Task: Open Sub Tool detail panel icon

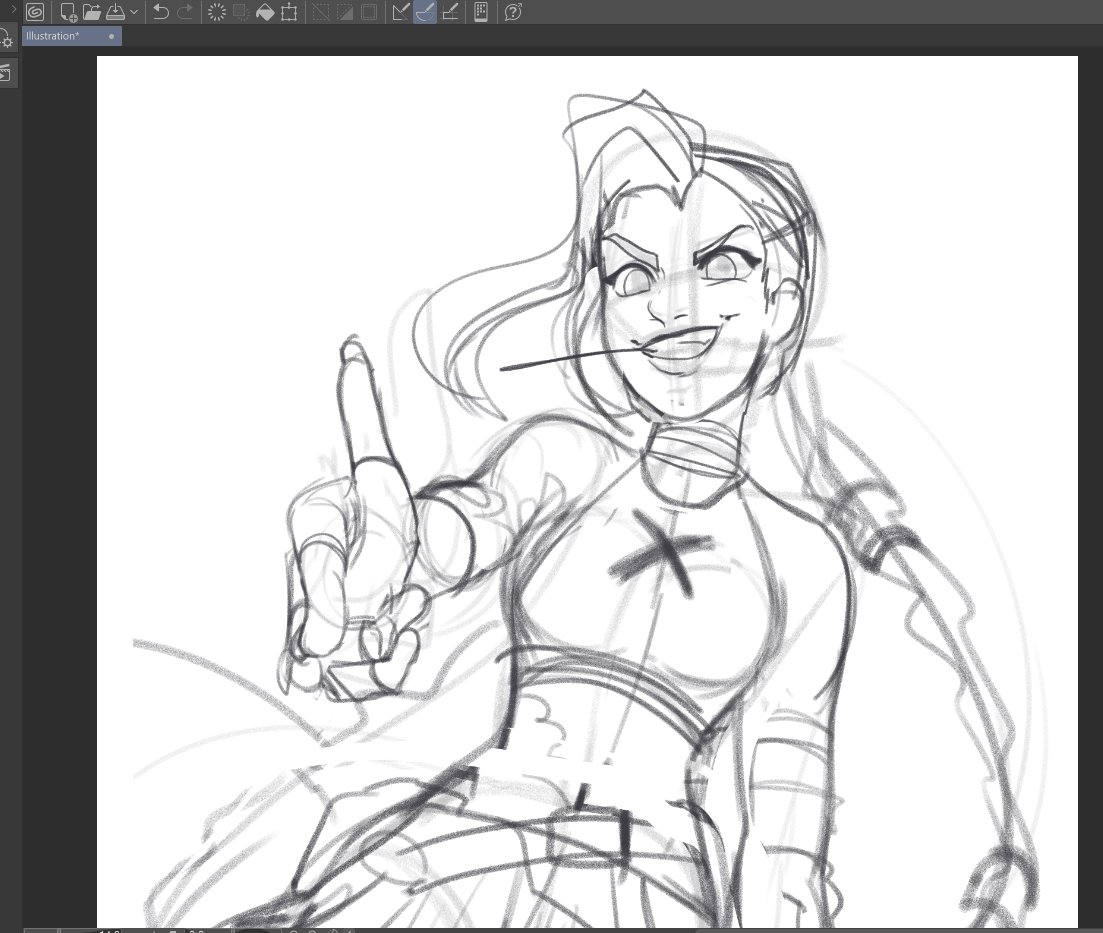Action: coord(6,39)
